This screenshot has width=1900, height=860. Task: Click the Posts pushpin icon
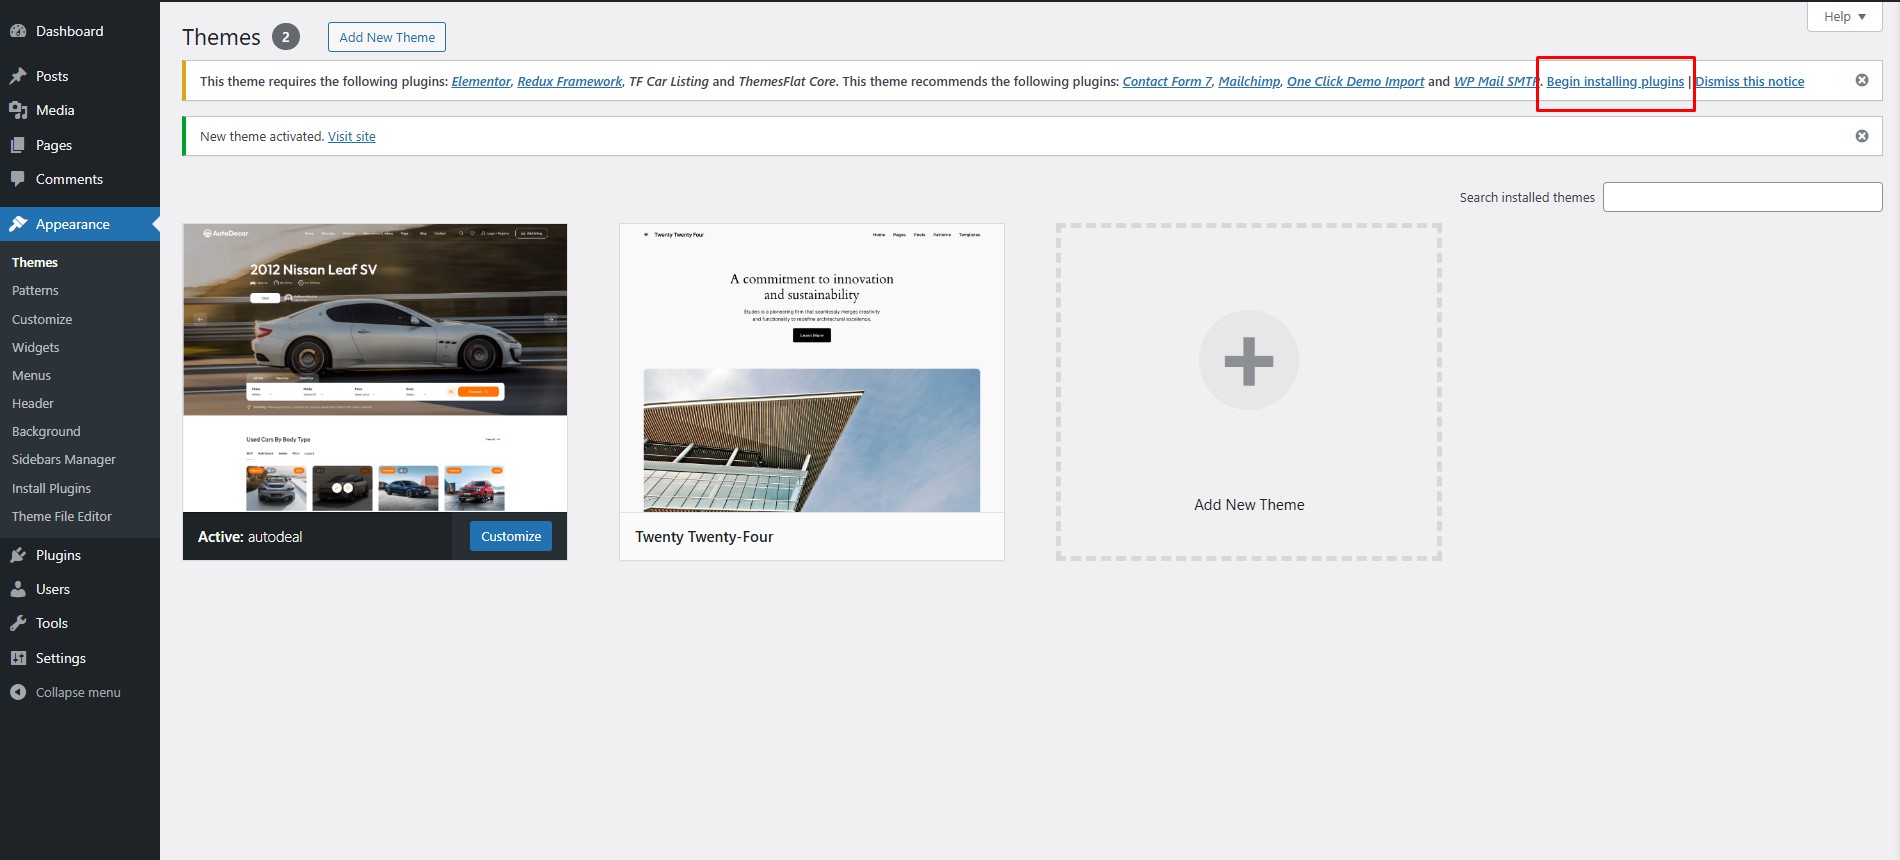tap(18, 76)
